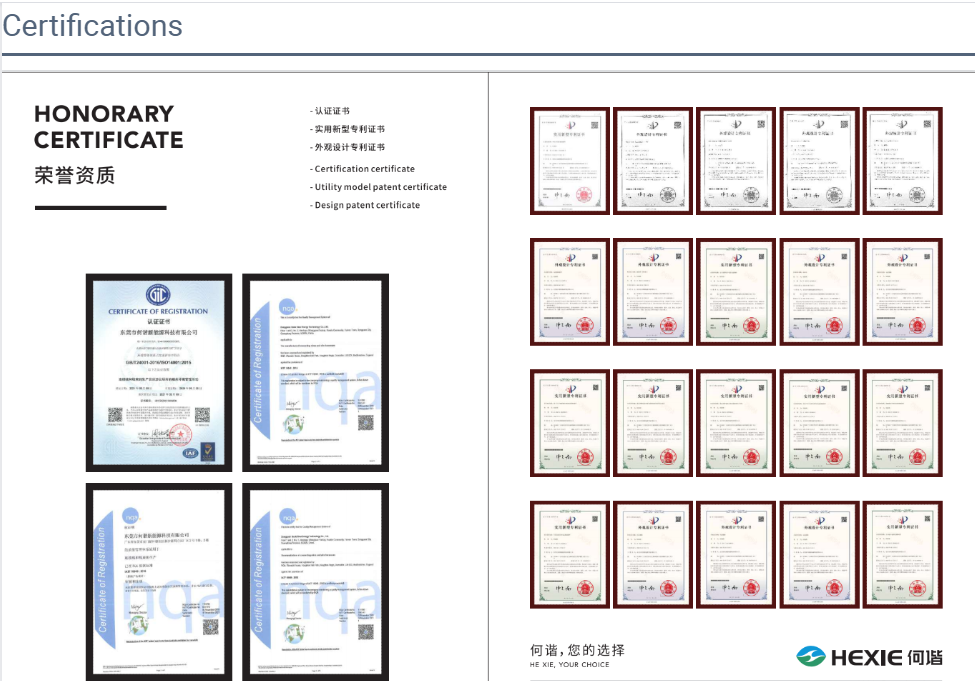Click the QR code on the upper-right large certificate
This screenshot has width=975, height=681.
coord(365,422)
